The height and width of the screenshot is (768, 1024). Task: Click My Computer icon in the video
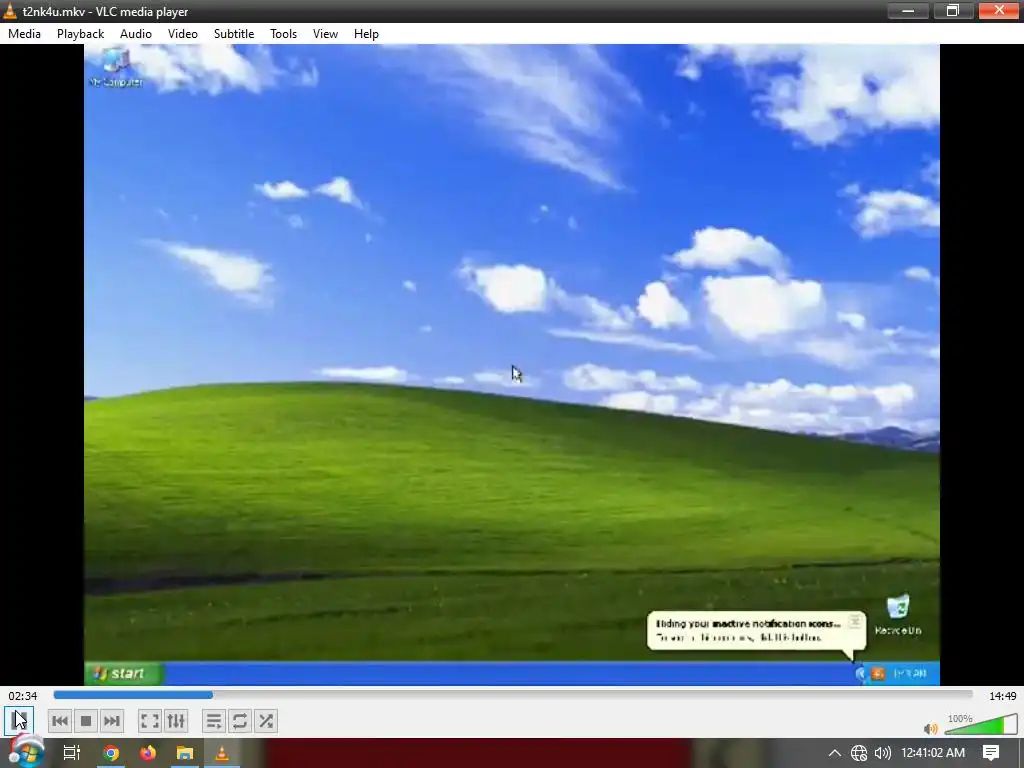[116, 68]
